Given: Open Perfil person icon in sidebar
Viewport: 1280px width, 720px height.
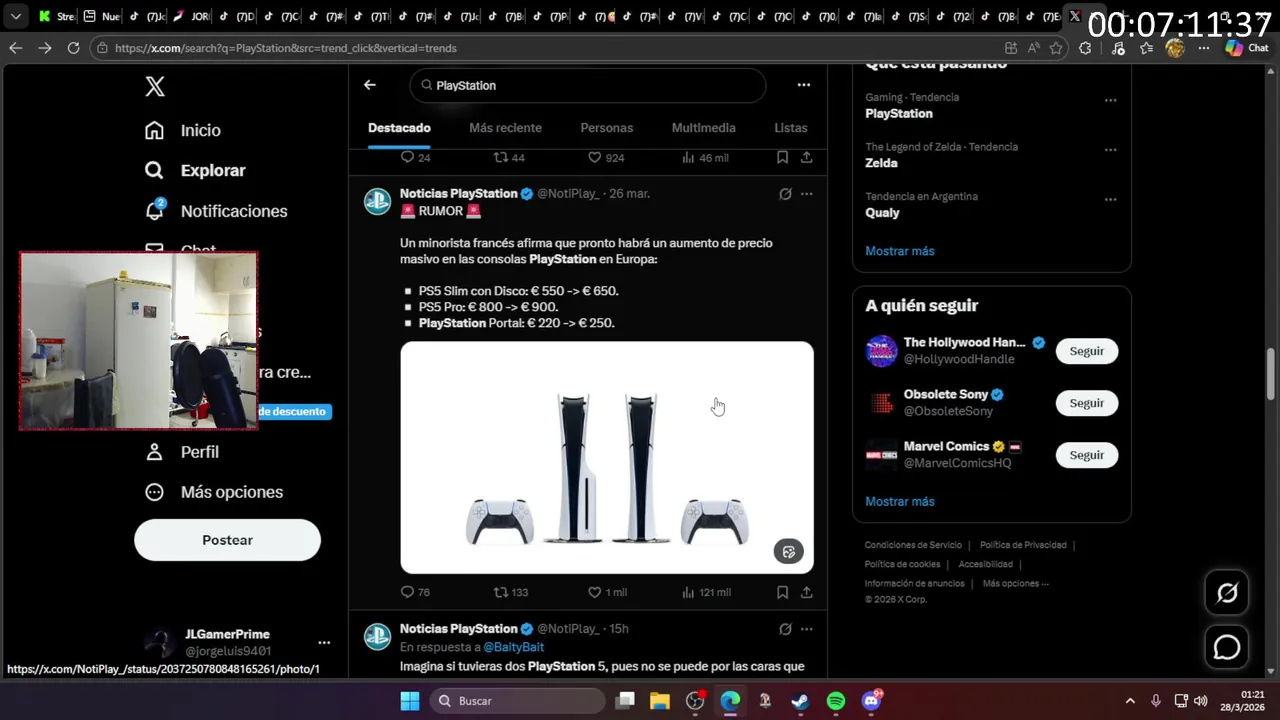Looking at the screenshot, I should (x=154, y=452).
